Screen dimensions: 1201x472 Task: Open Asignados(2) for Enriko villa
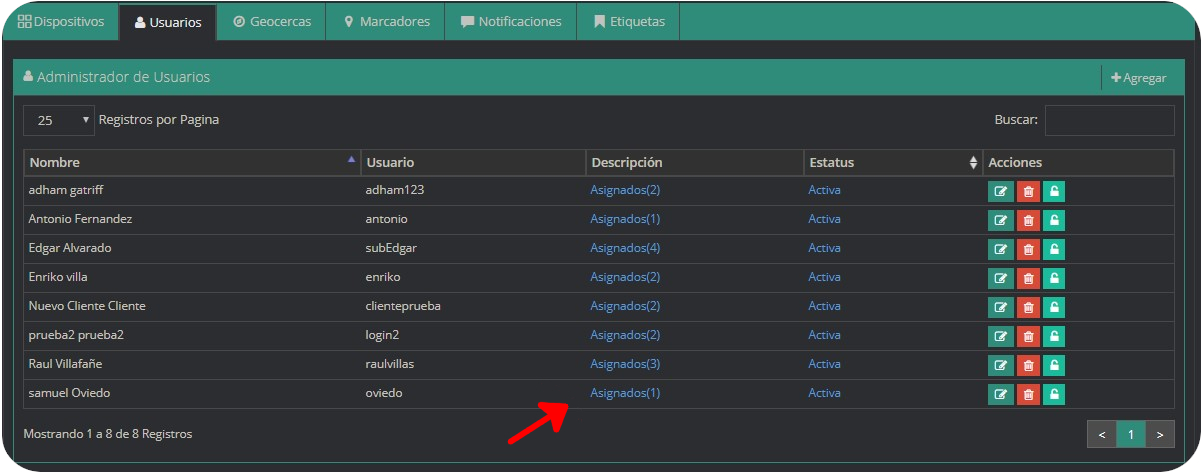tap(625, 277)
